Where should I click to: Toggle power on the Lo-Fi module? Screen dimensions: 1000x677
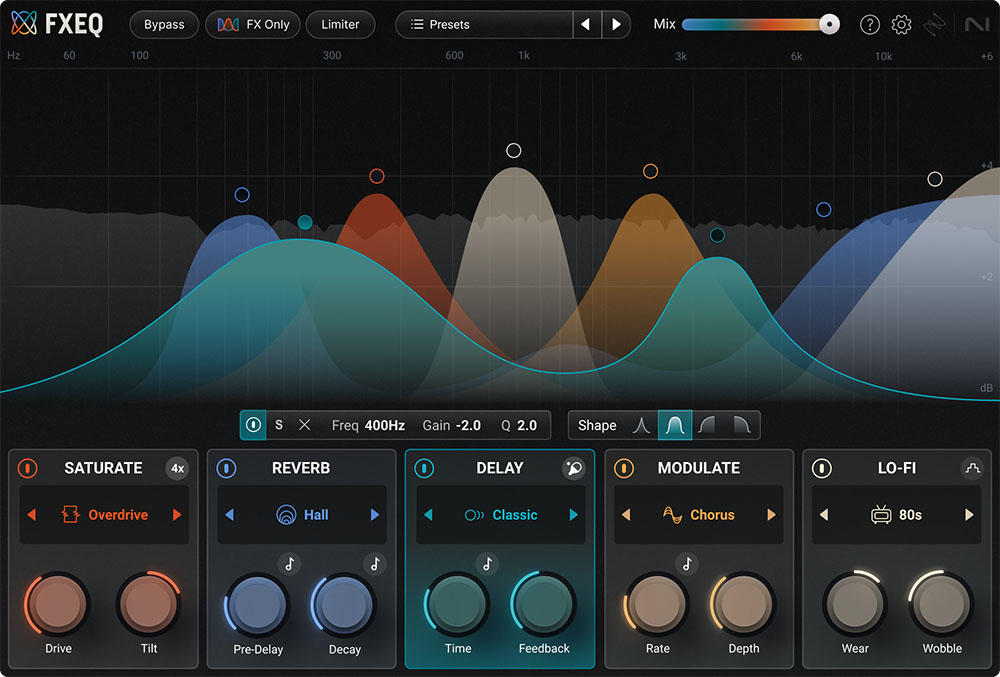coord(820,467)
